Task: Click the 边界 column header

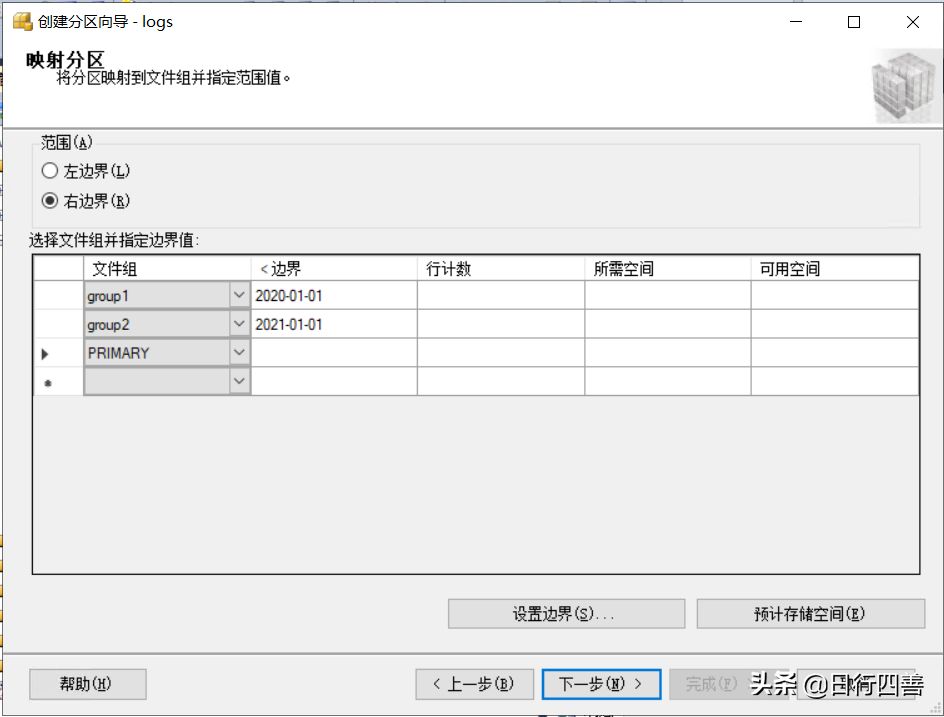Action: [333, 269]
